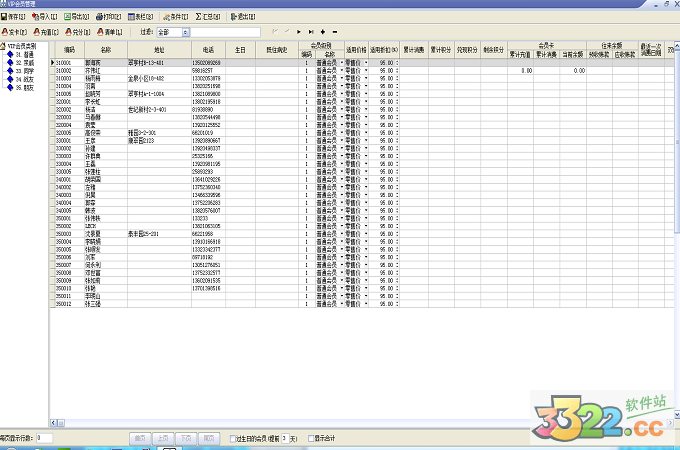Click the horizontal scrollbar right arrow
Image resolution: width=680 pixels, height=450 pixels.
point(670,423)
